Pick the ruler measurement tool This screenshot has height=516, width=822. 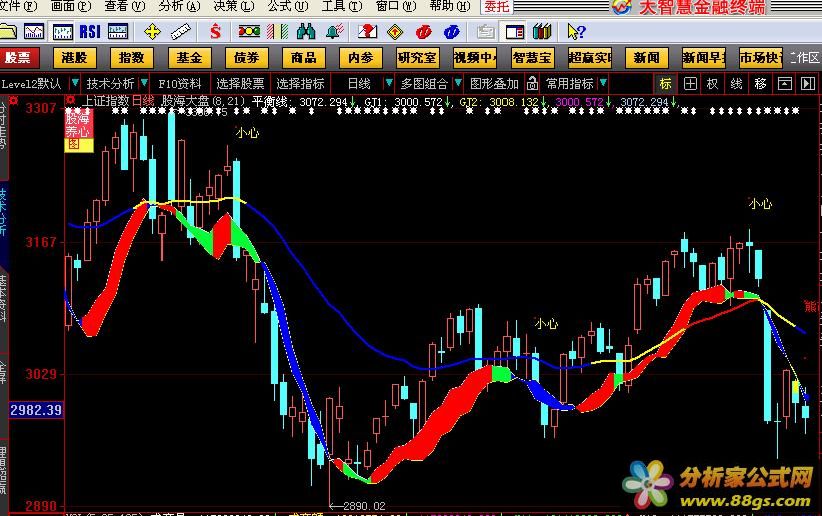pyautogui.click(x=180, y=32)
